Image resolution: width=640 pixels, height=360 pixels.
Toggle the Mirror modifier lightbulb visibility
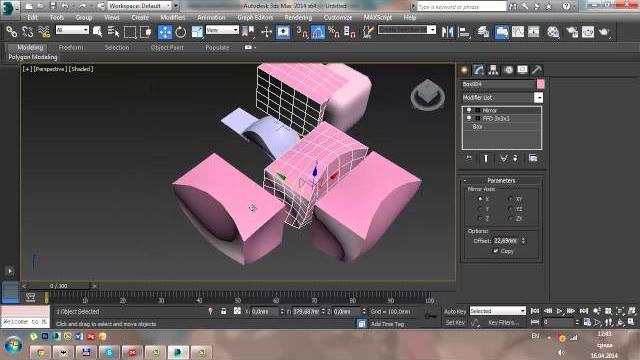469,110
